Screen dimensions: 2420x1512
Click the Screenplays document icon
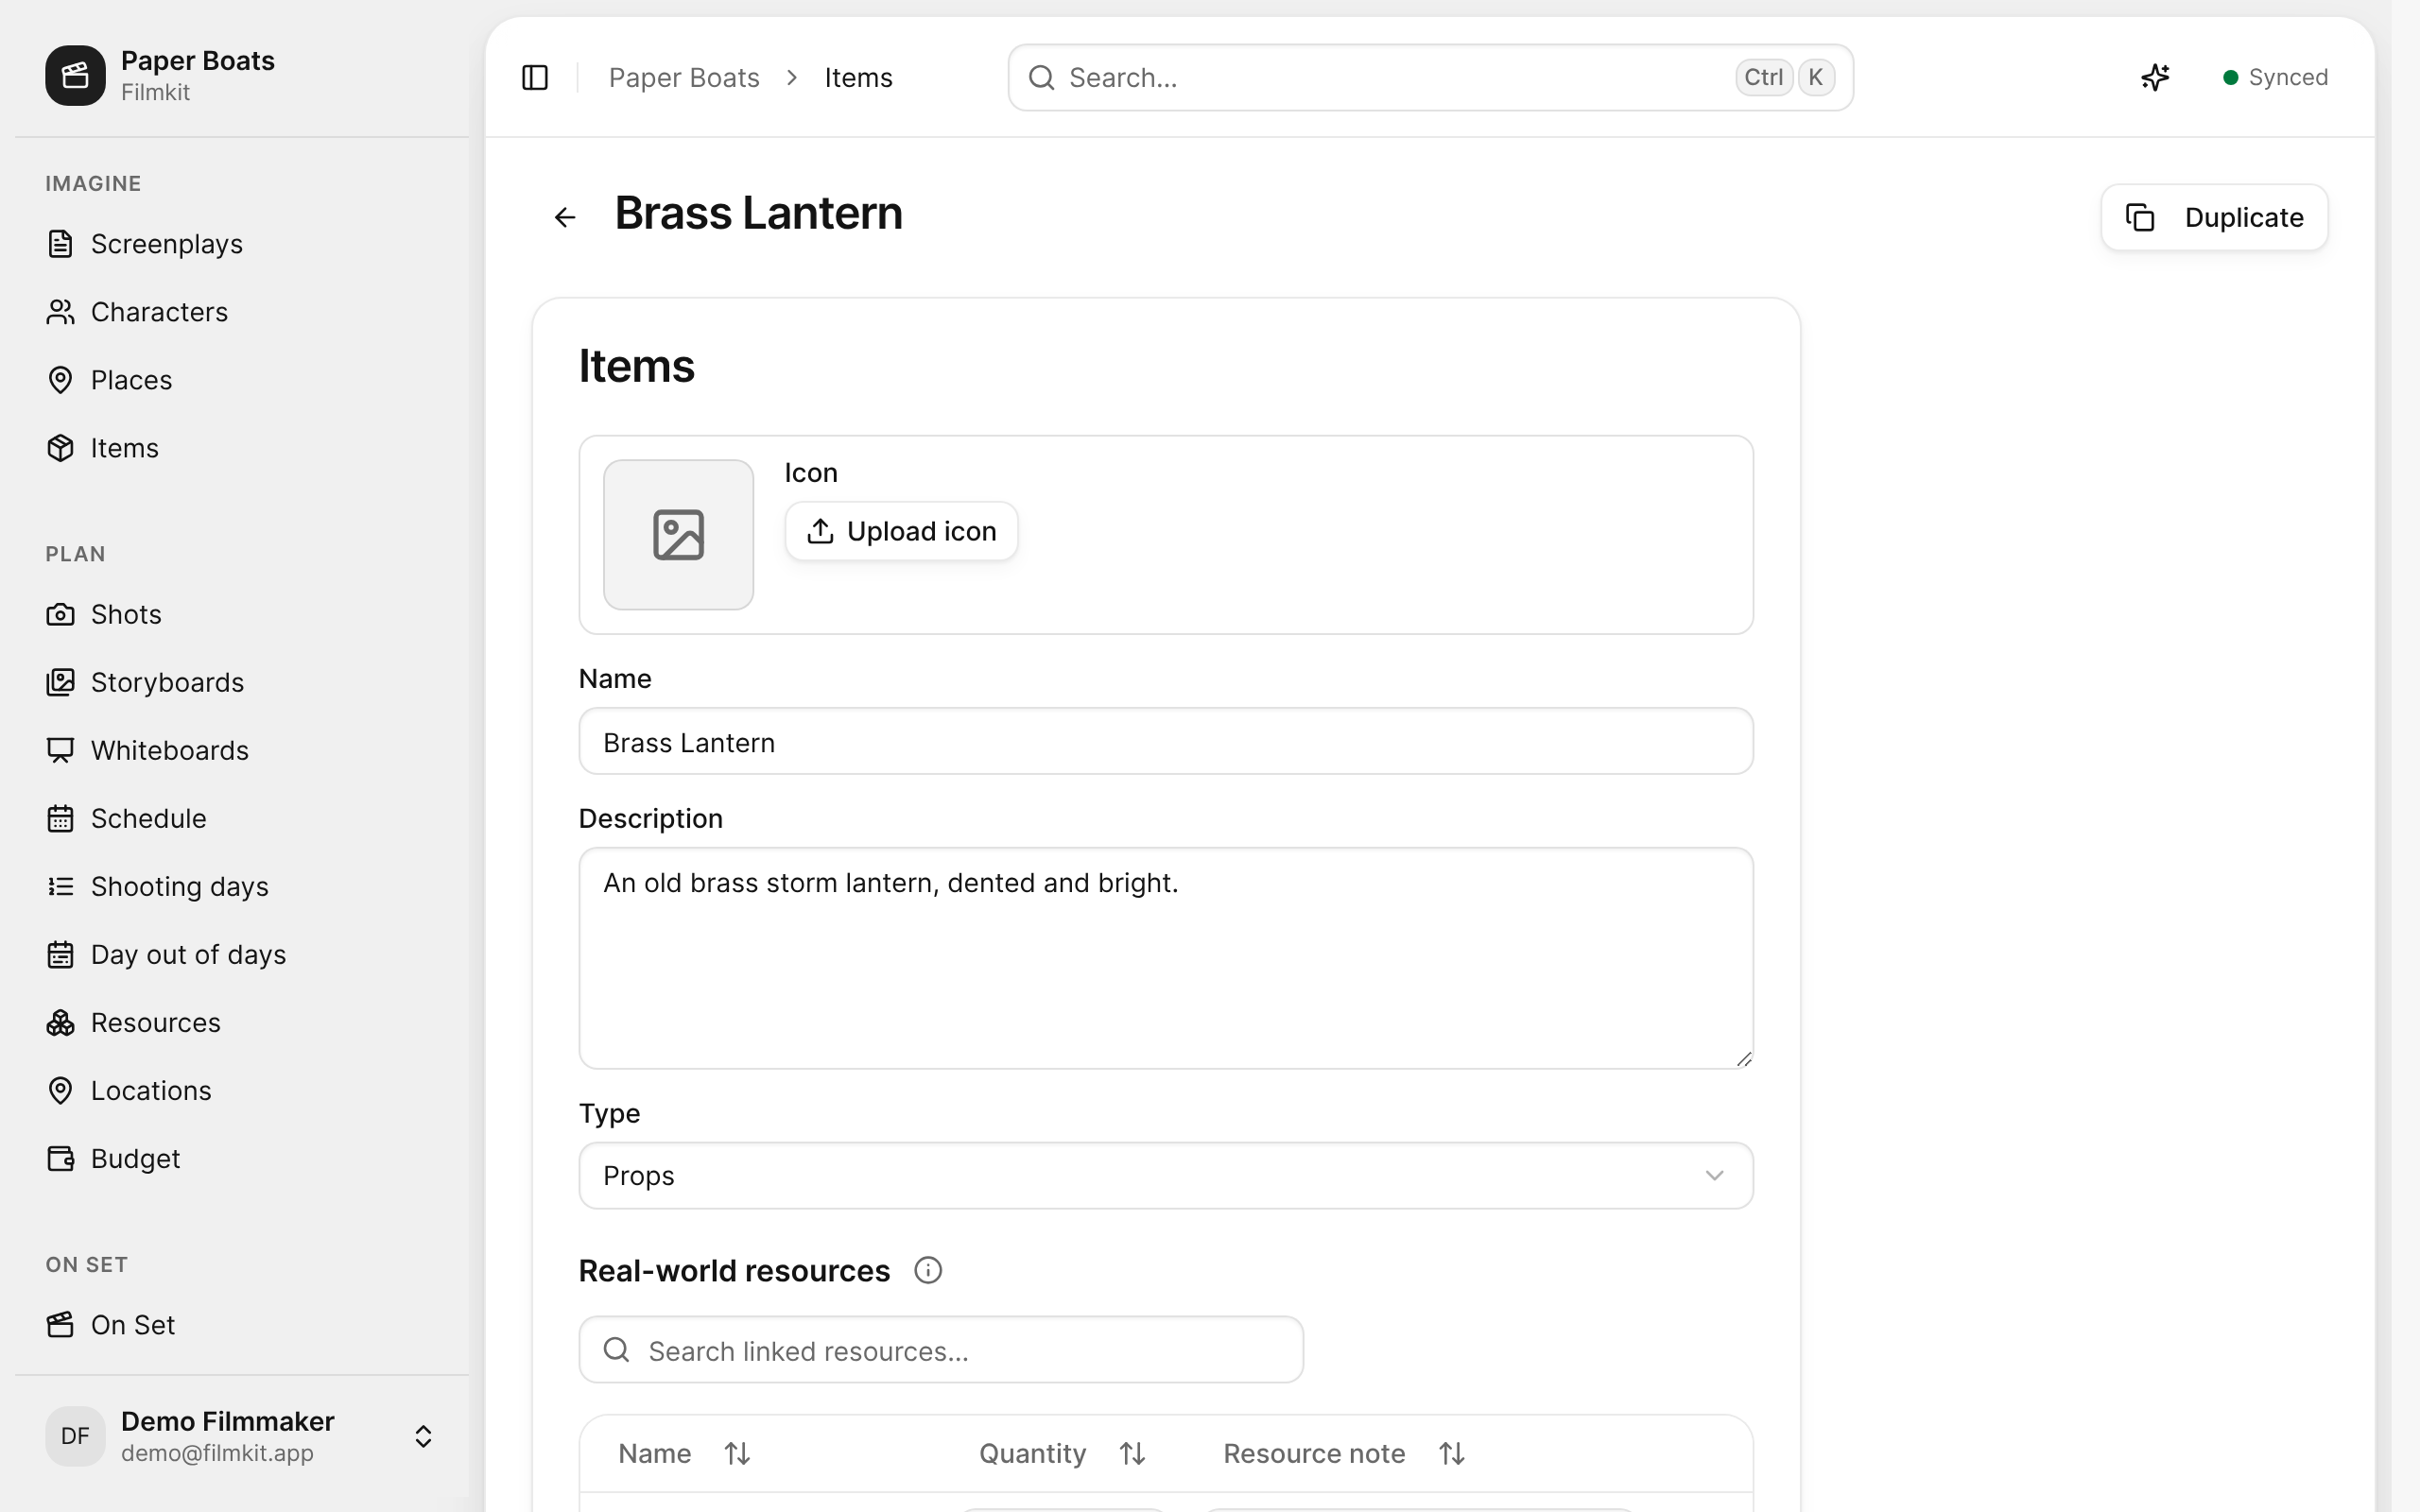(x=60, y=243)
